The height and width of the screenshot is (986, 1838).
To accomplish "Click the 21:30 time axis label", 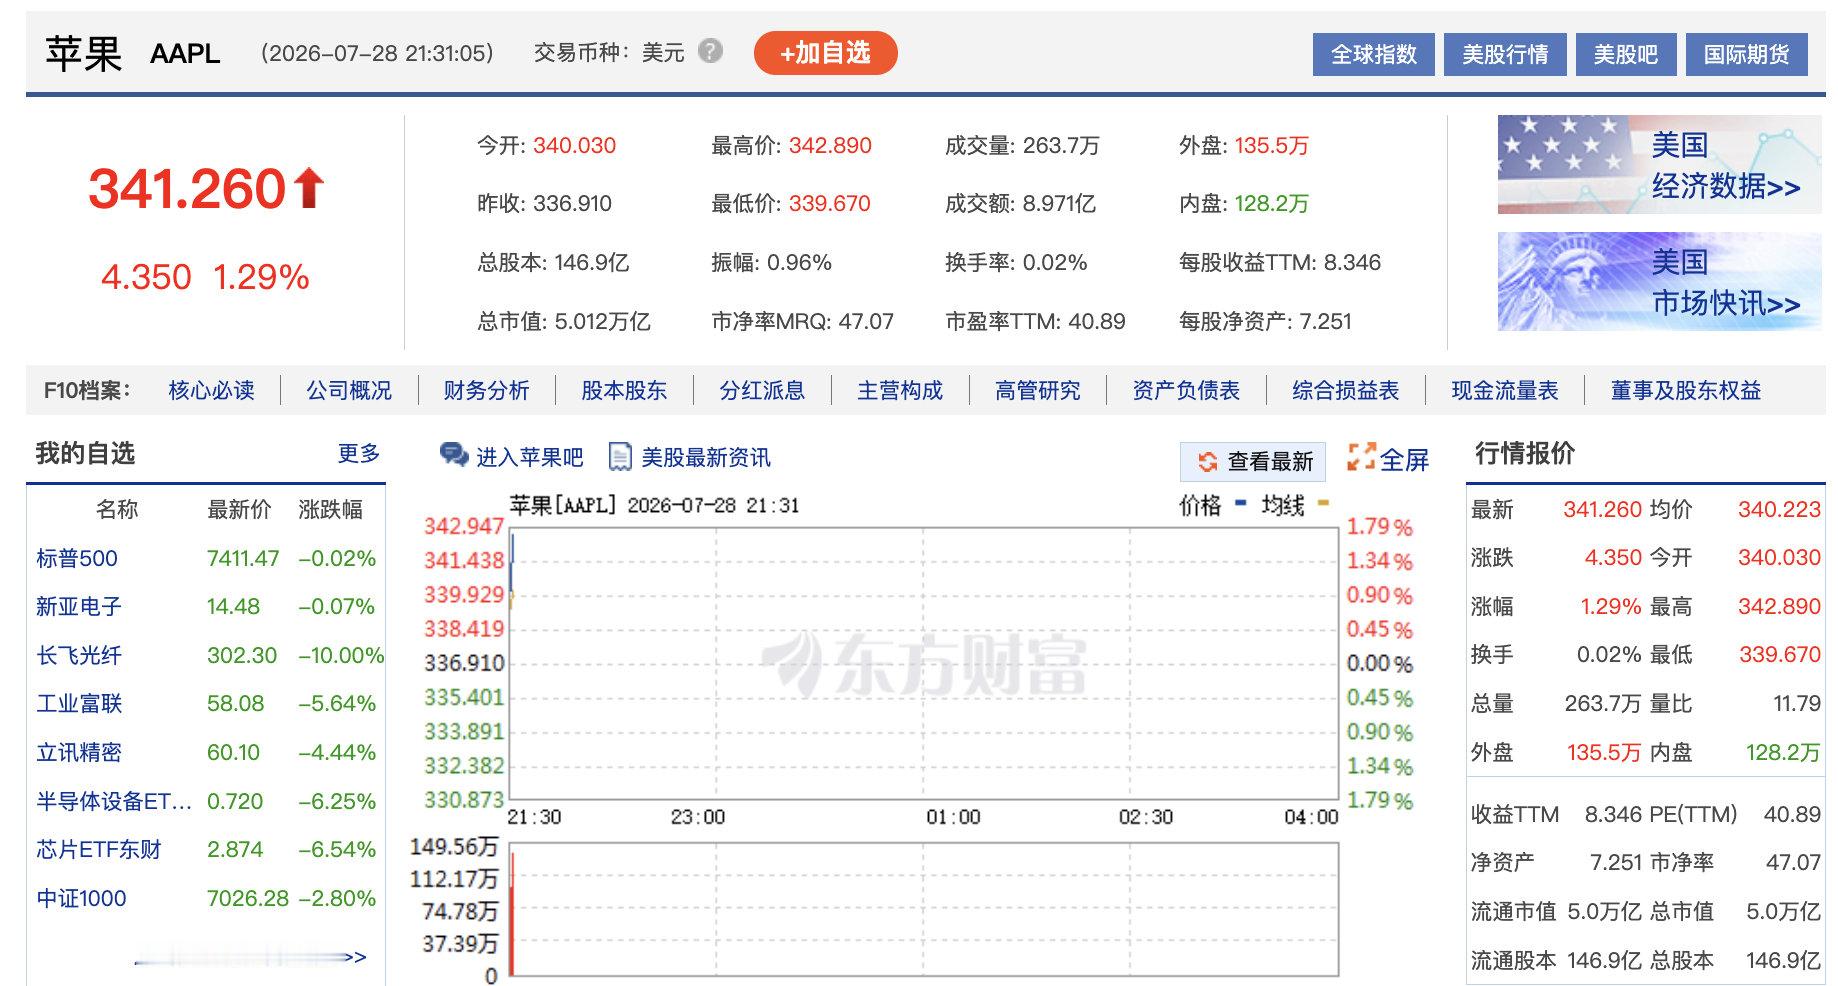I will 534,817.
